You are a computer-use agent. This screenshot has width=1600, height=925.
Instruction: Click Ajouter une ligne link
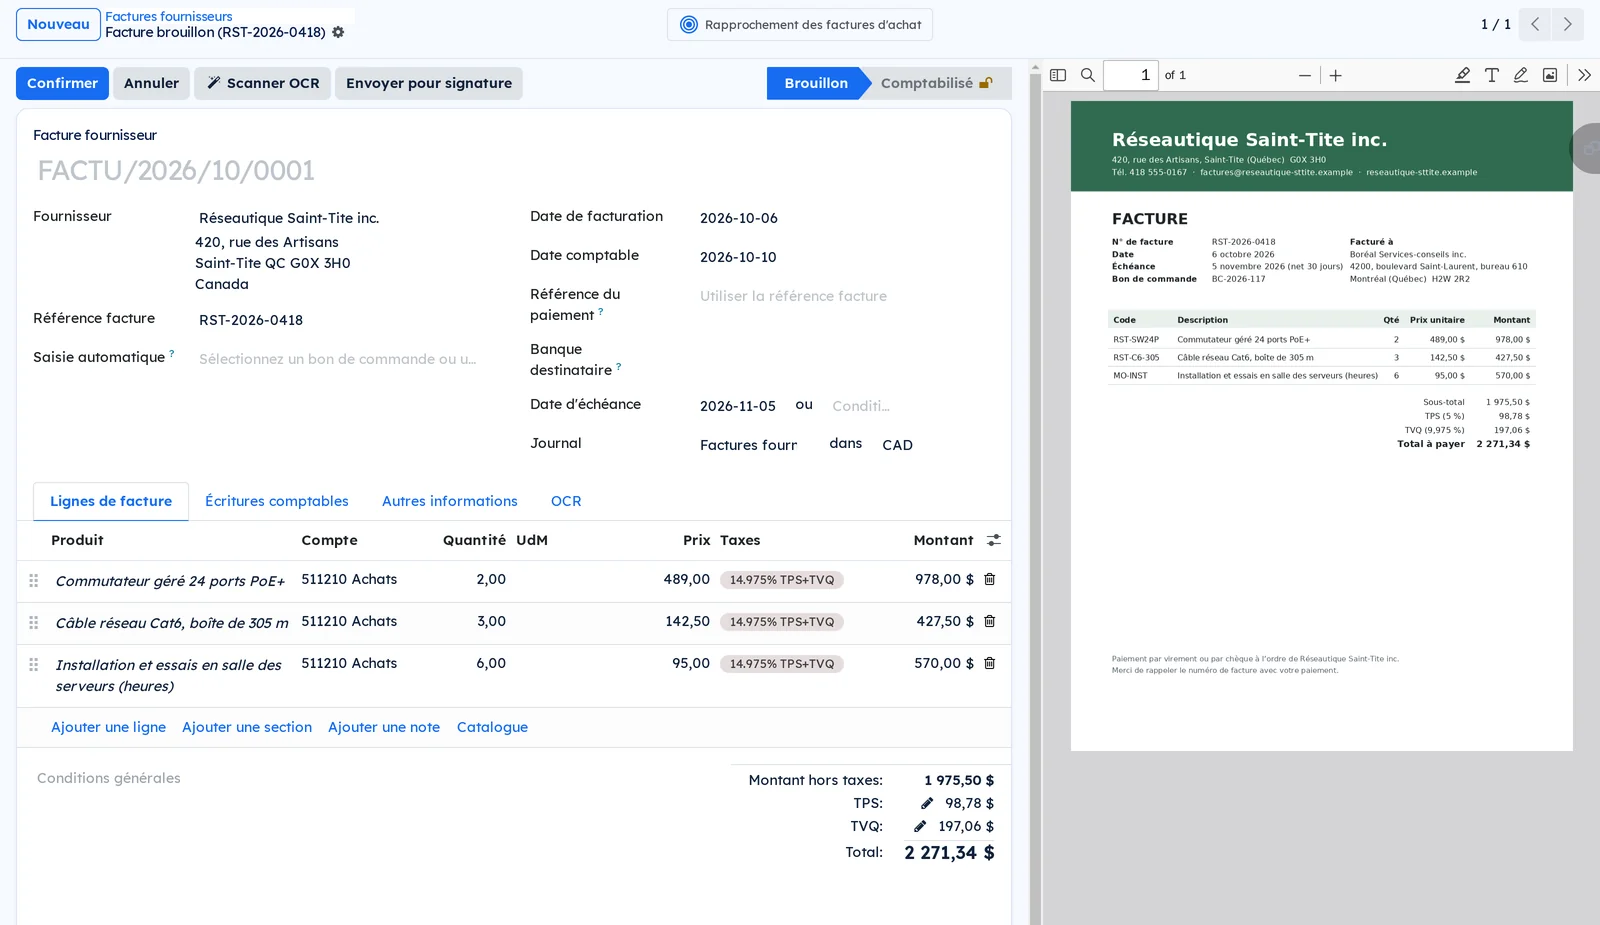click(108, 727)
